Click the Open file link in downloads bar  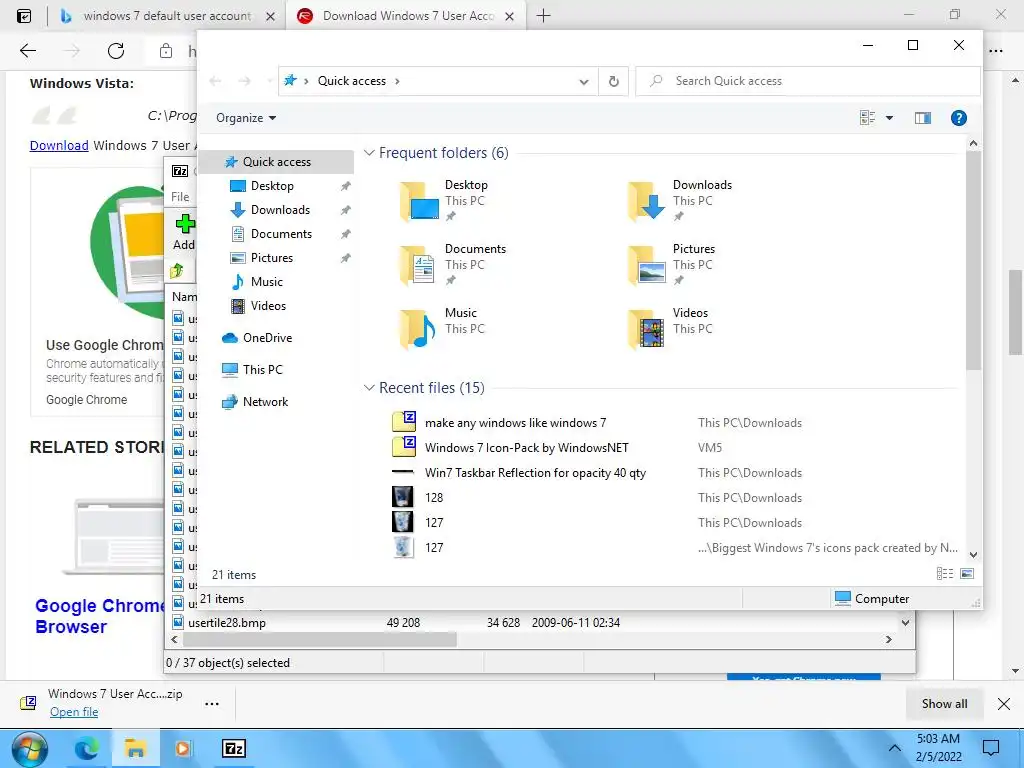74,712
